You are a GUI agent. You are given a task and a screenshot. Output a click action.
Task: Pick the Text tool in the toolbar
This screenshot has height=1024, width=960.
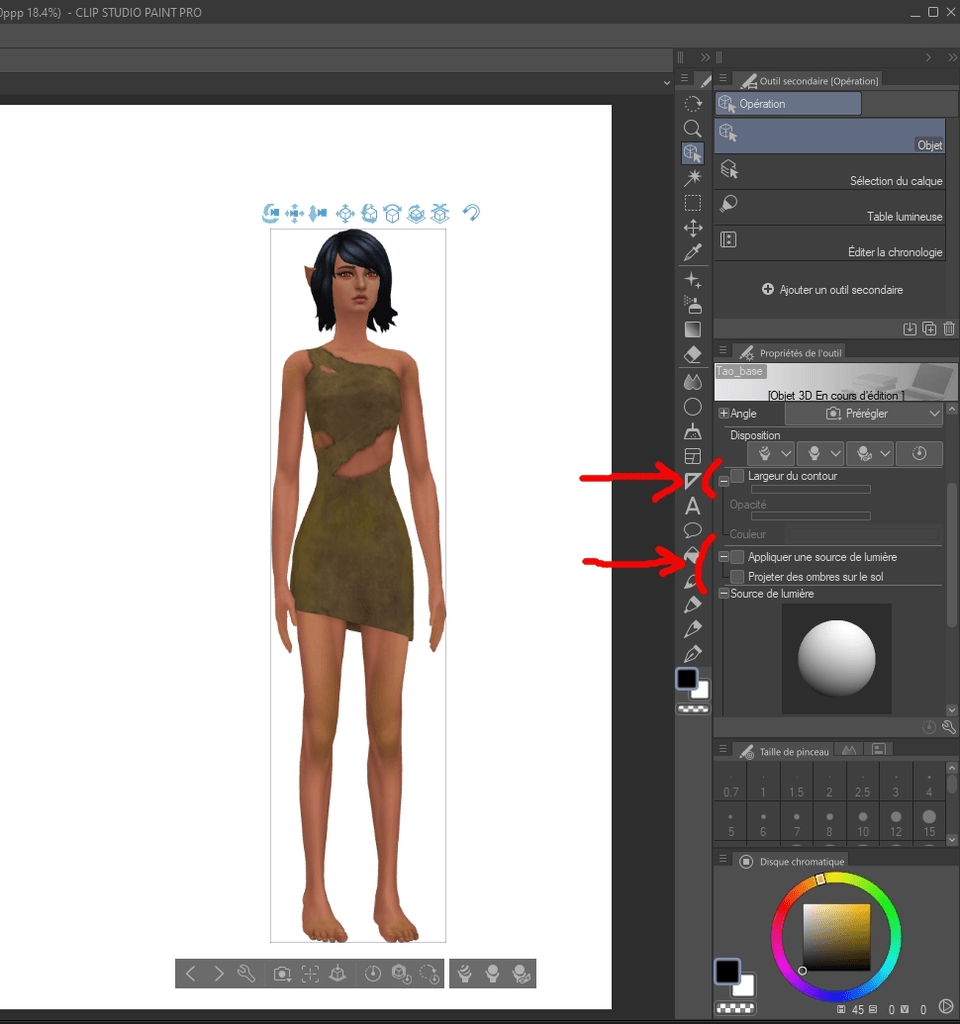pos(692,506)
